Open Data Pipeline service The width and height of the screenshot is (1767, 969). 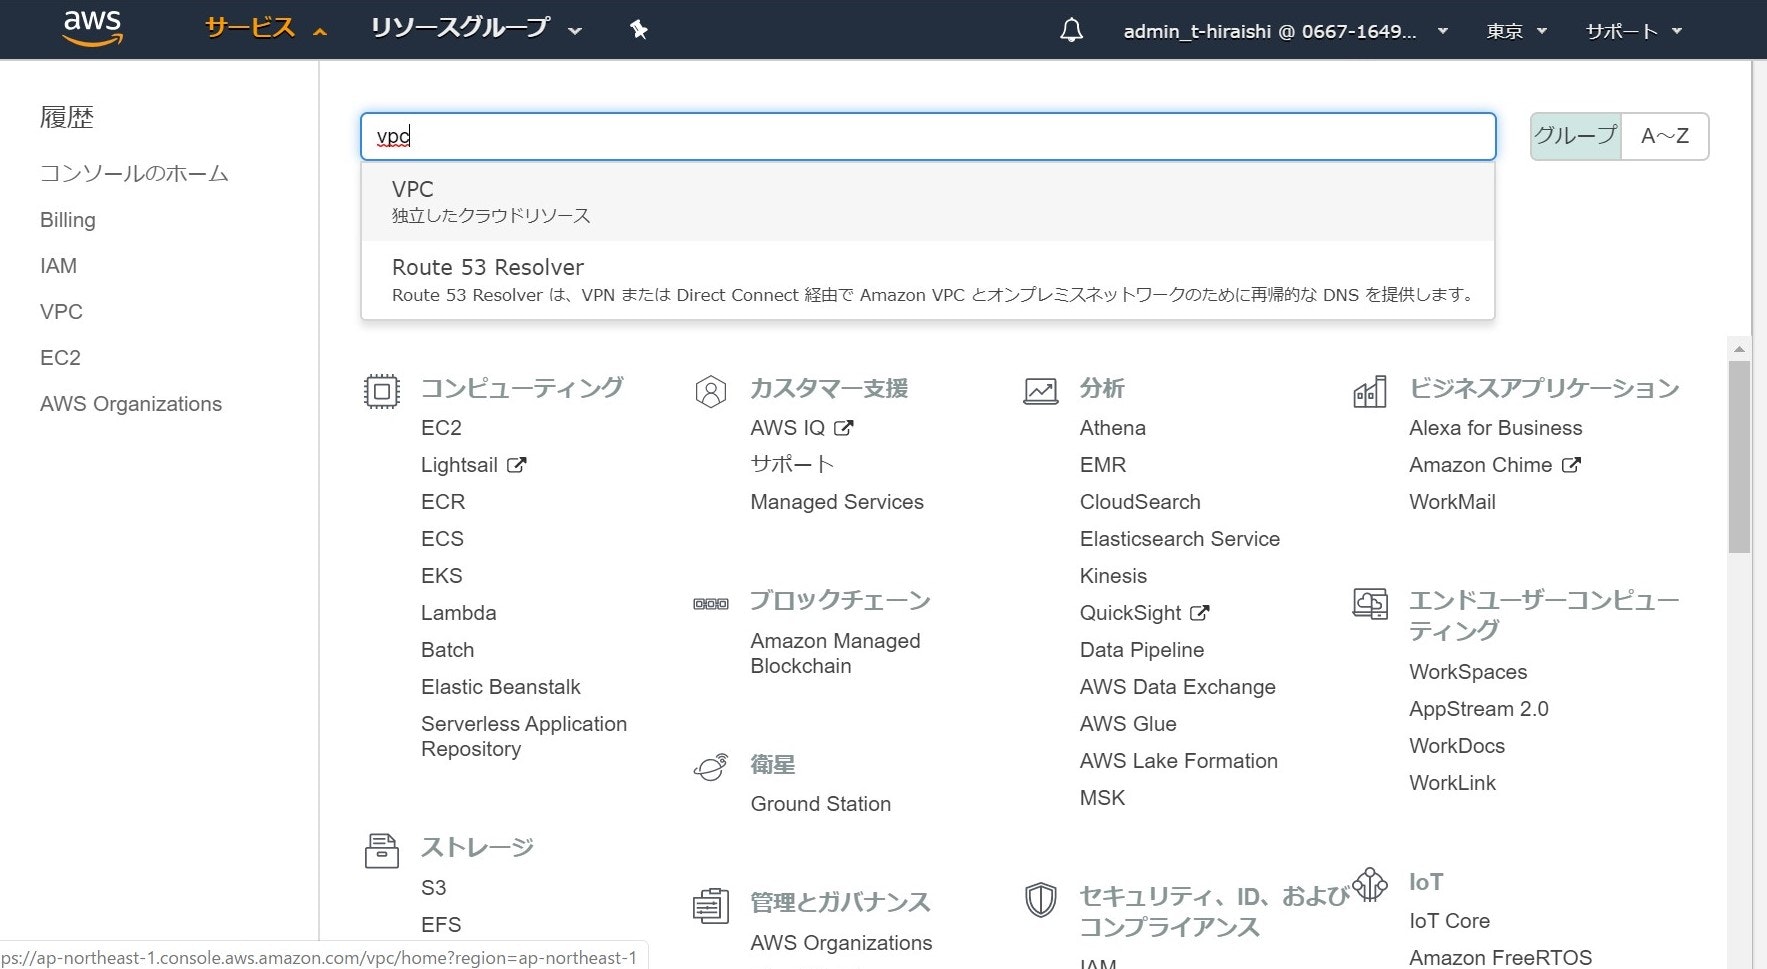1142,650
